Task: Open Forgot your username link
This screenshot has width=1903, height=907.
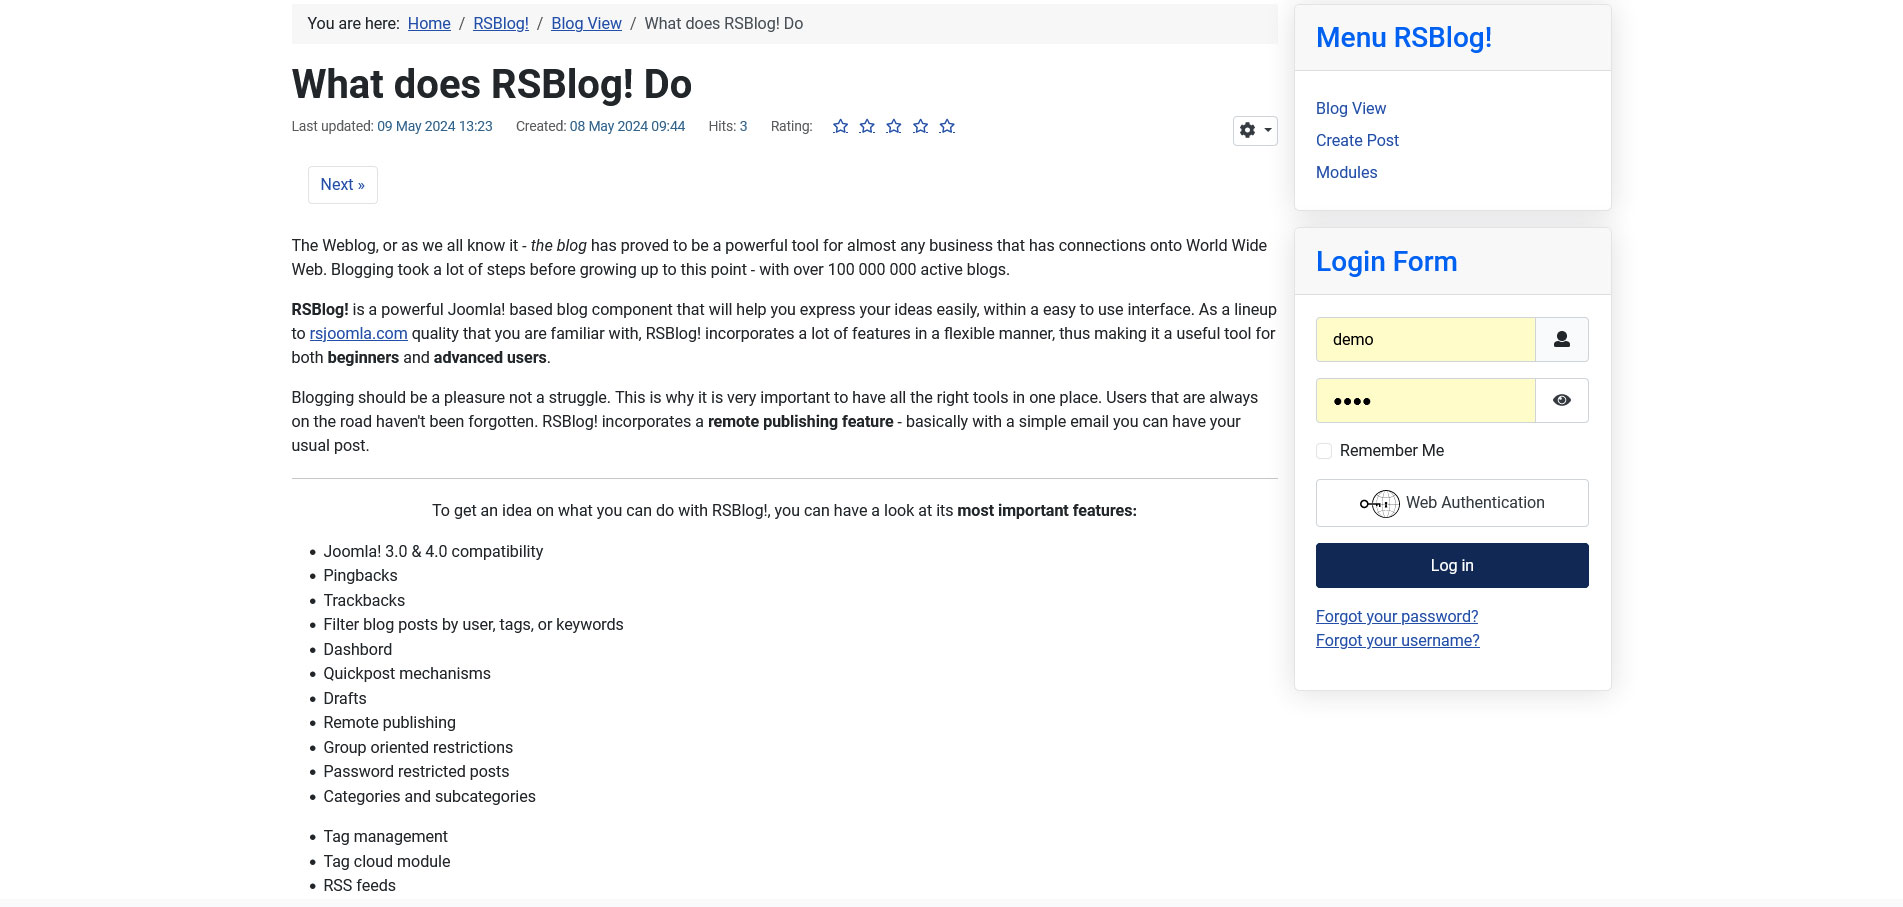Action: coord(1398,641)
